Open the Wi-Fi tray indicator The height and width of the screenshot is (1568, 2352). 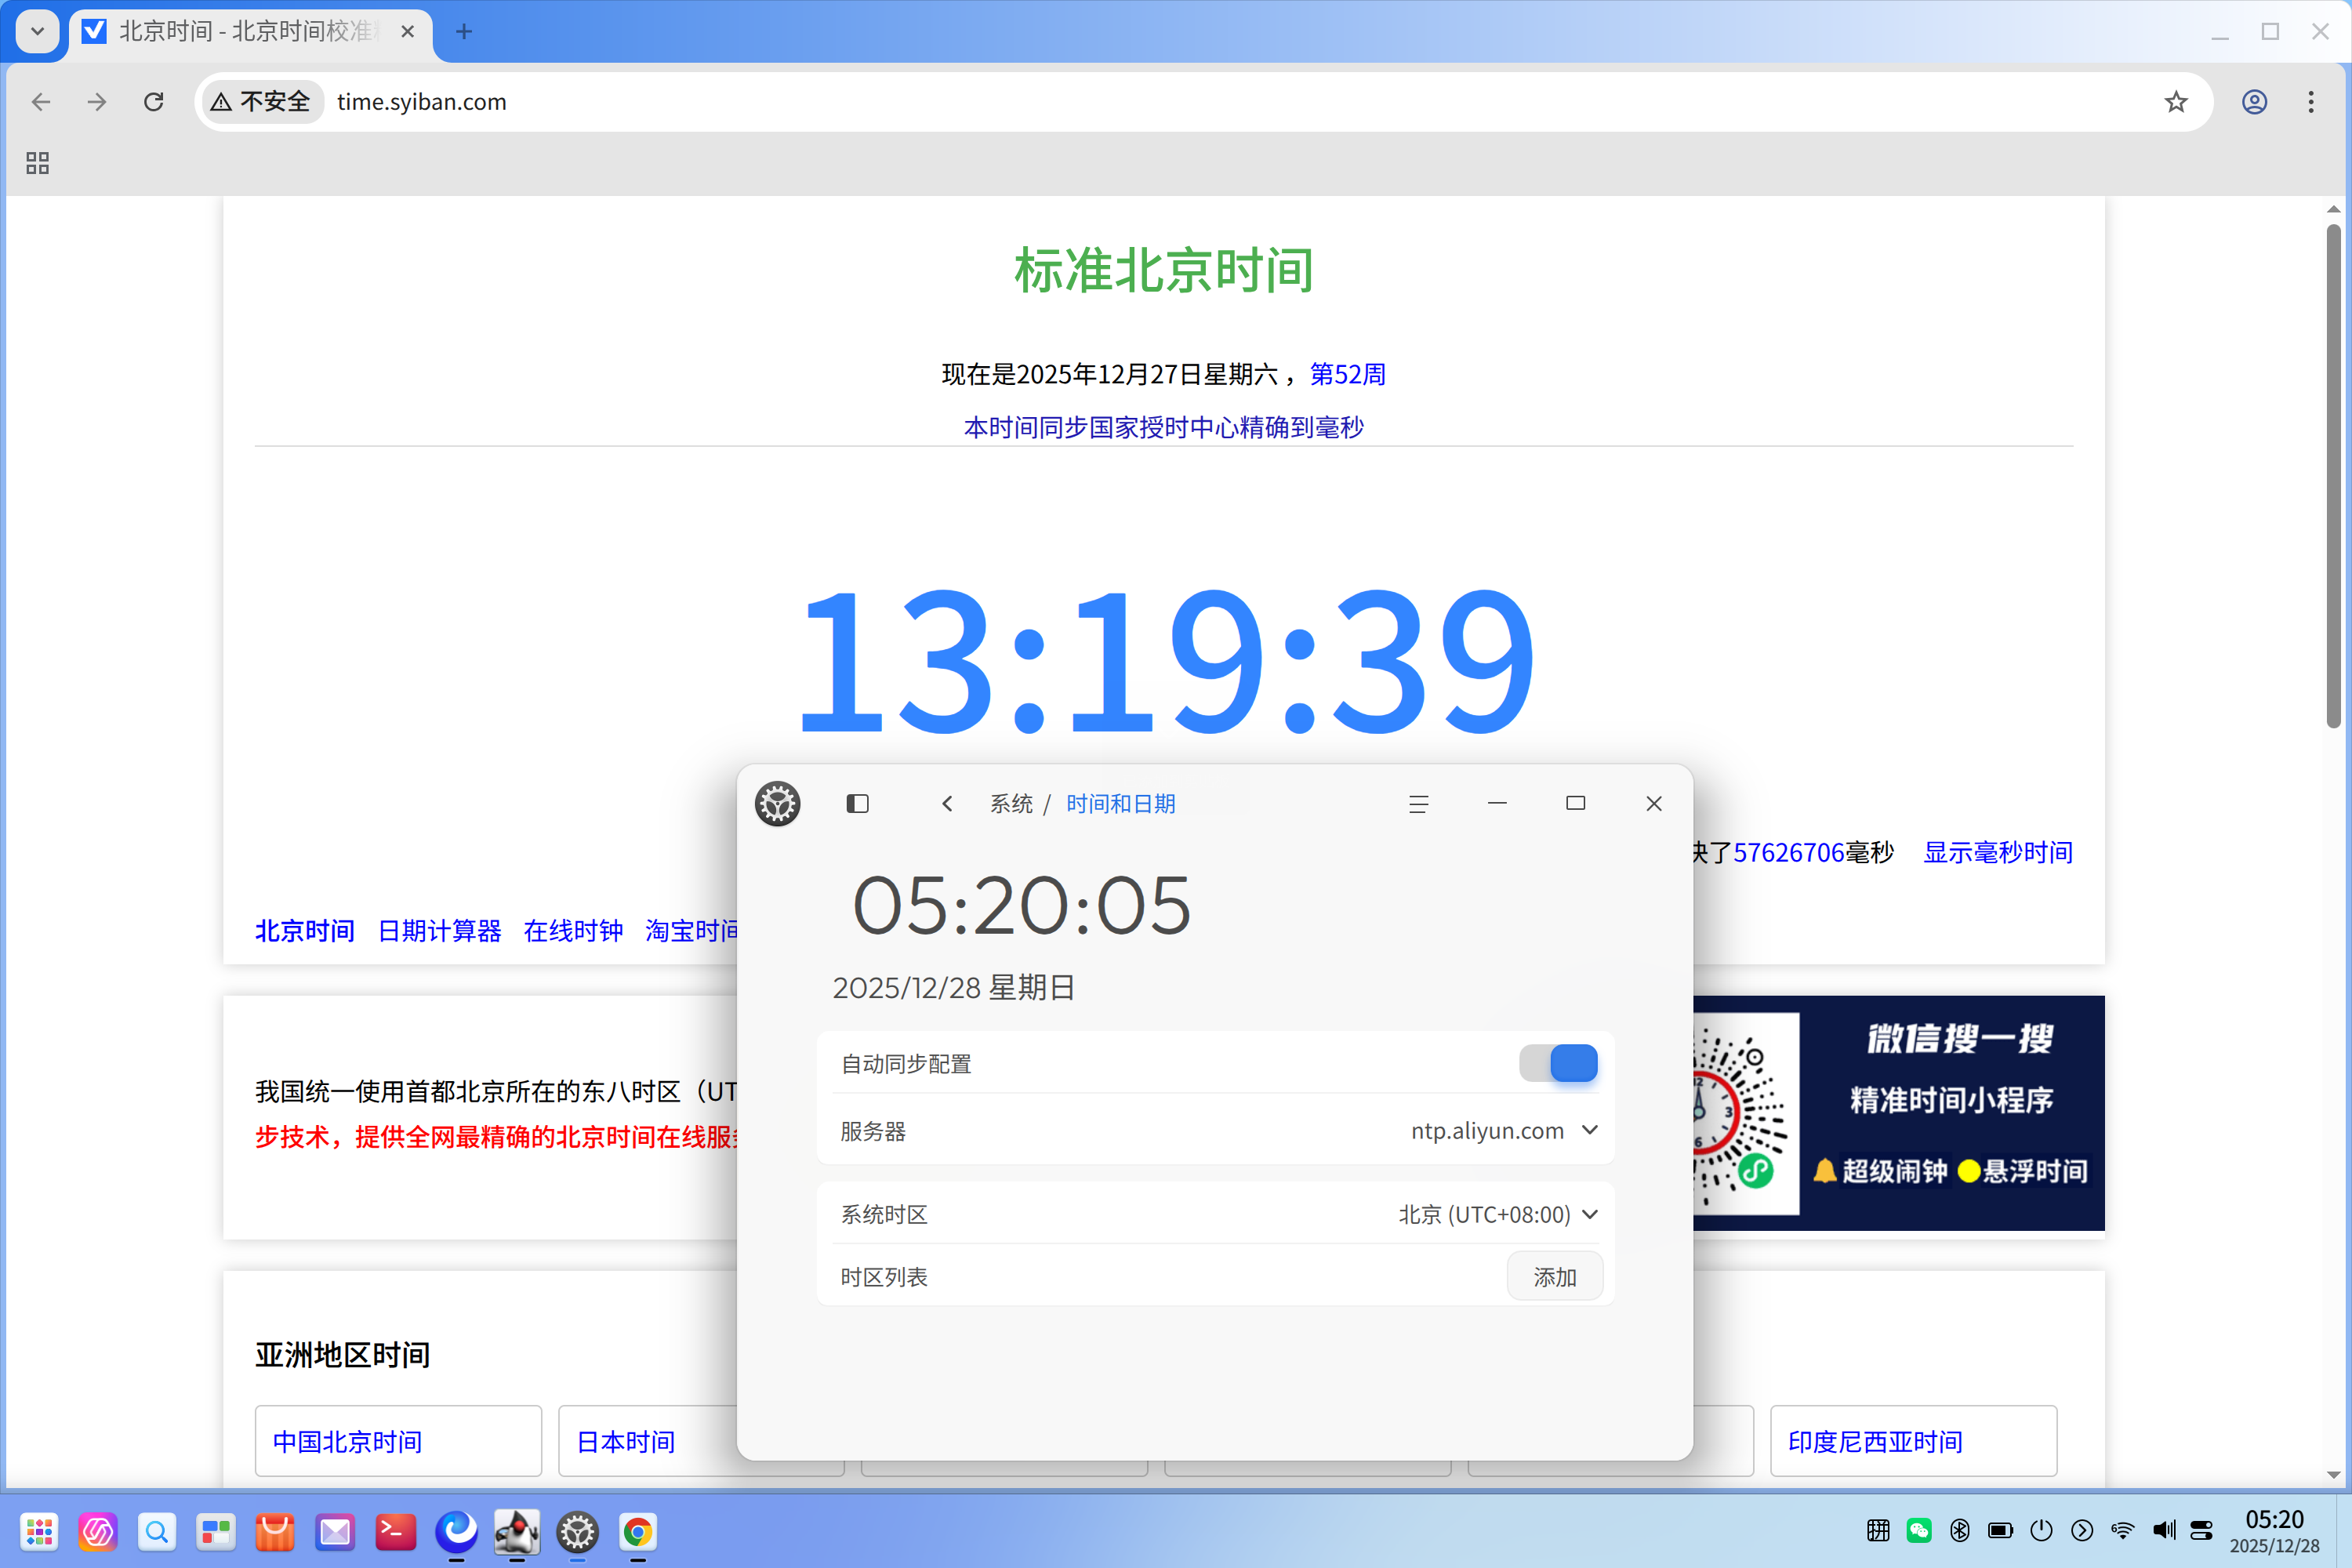(2122, 1530)
